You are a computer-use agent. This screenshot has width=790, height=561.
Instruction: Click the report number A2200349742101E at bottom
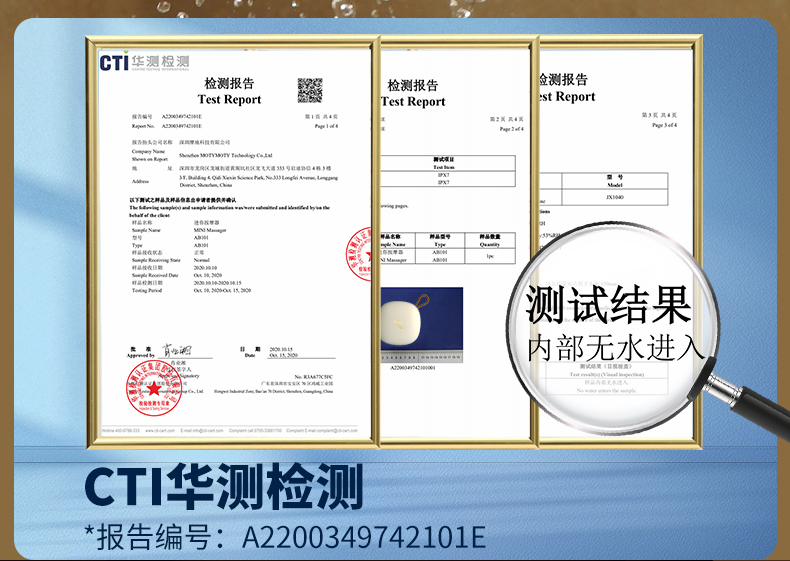[x=364, y=537]
